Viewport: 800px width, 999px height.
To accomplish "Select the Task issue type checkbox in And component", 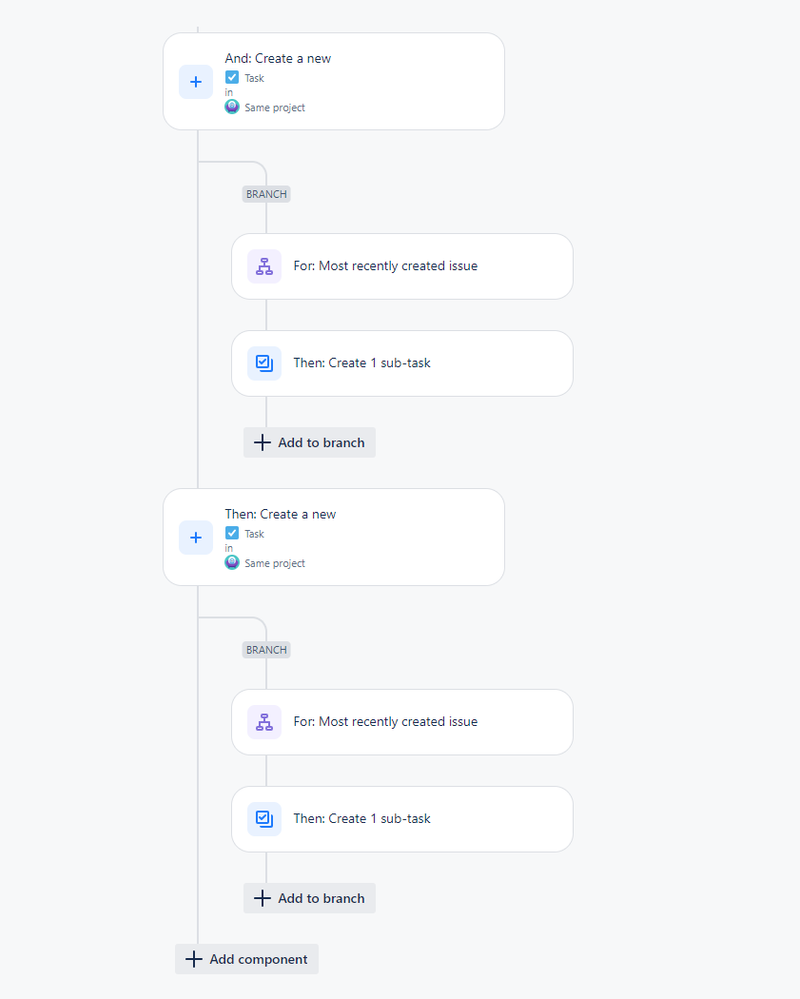I will (x=231, y=77).
